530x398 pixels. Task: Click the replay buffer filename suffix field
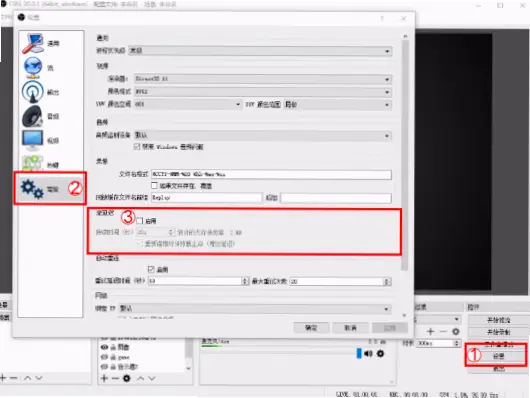click(336, 197)
